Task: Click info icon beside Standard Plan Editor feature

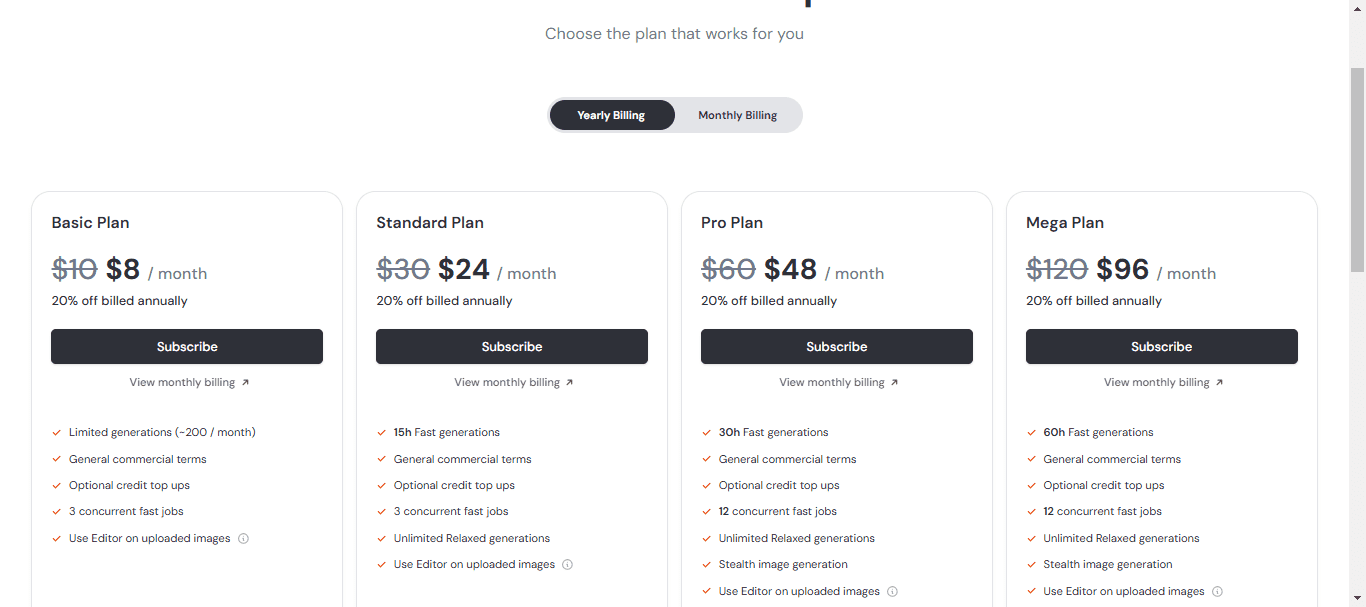Action: pos(568,564)
